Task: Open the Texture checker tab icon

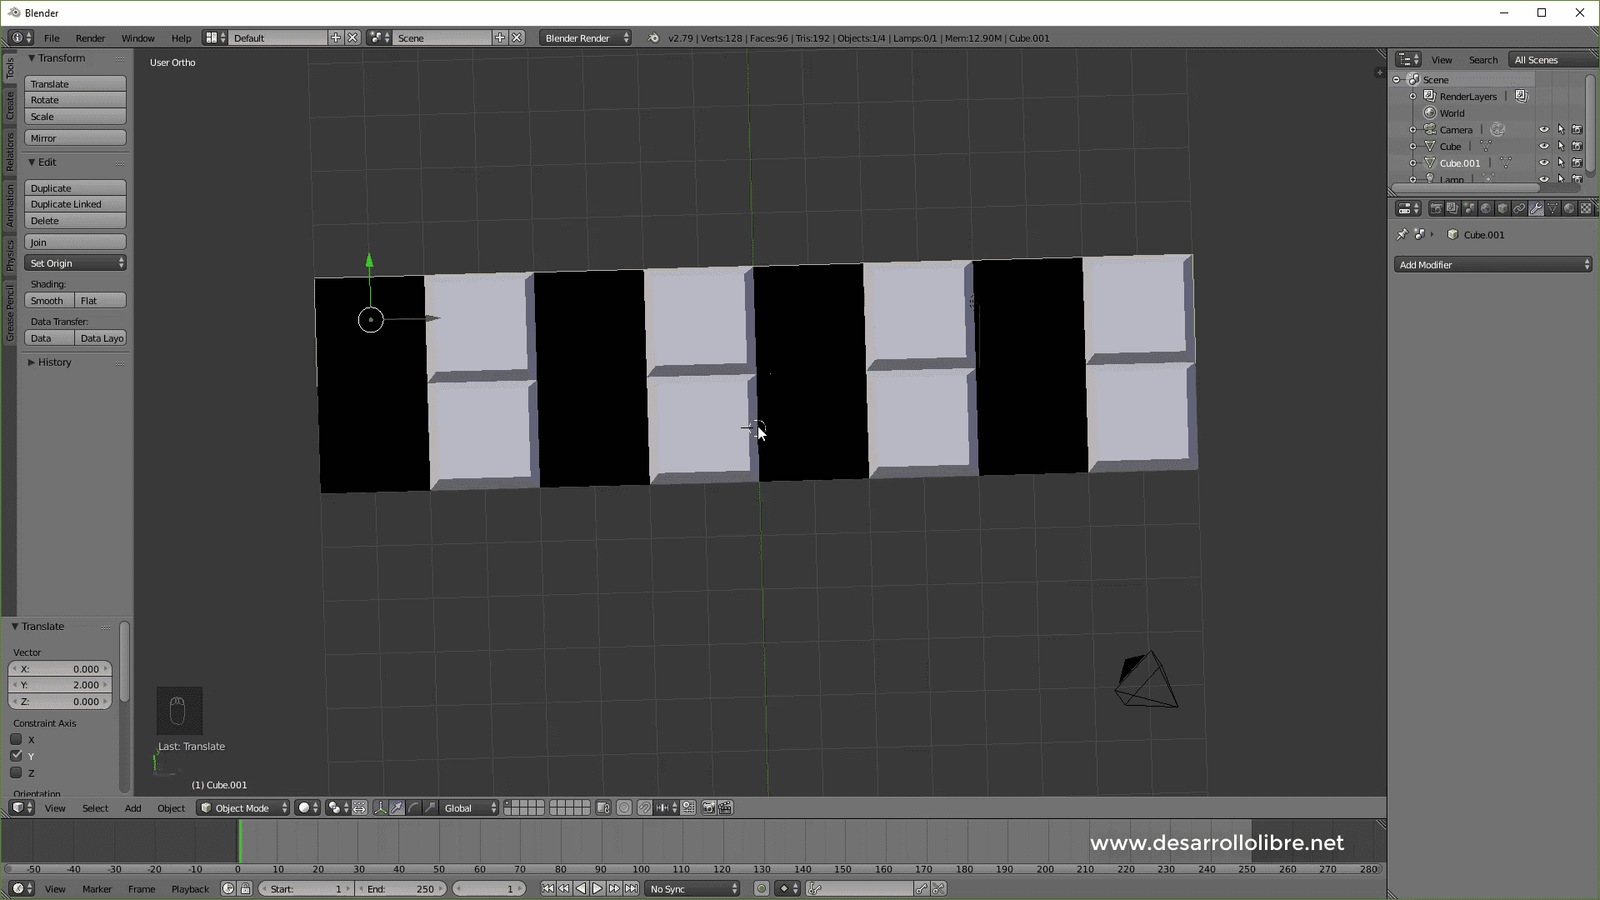Action: 1586,209
